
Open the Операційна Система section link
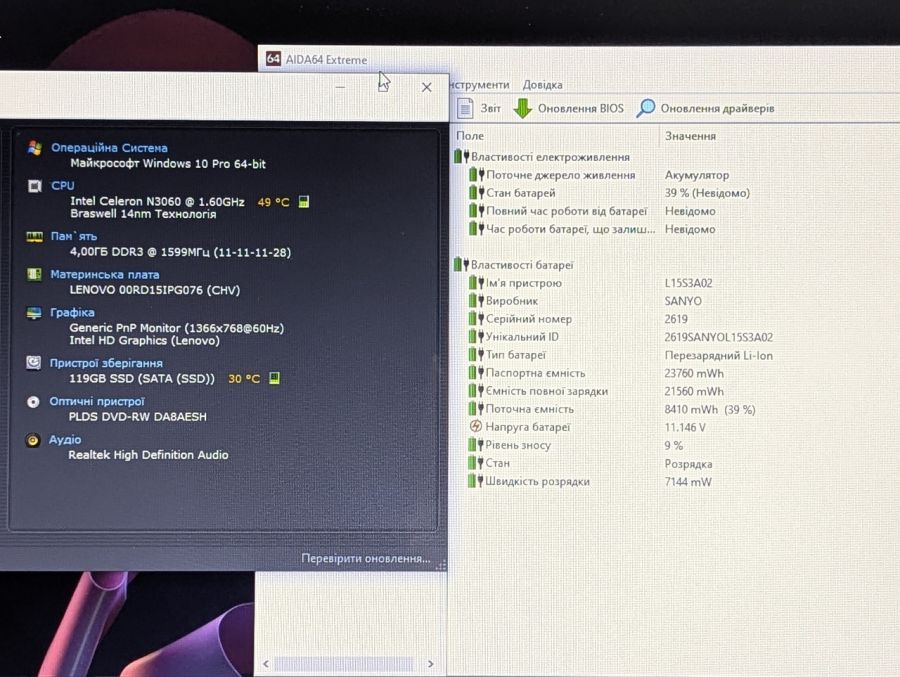click(109, 148)
